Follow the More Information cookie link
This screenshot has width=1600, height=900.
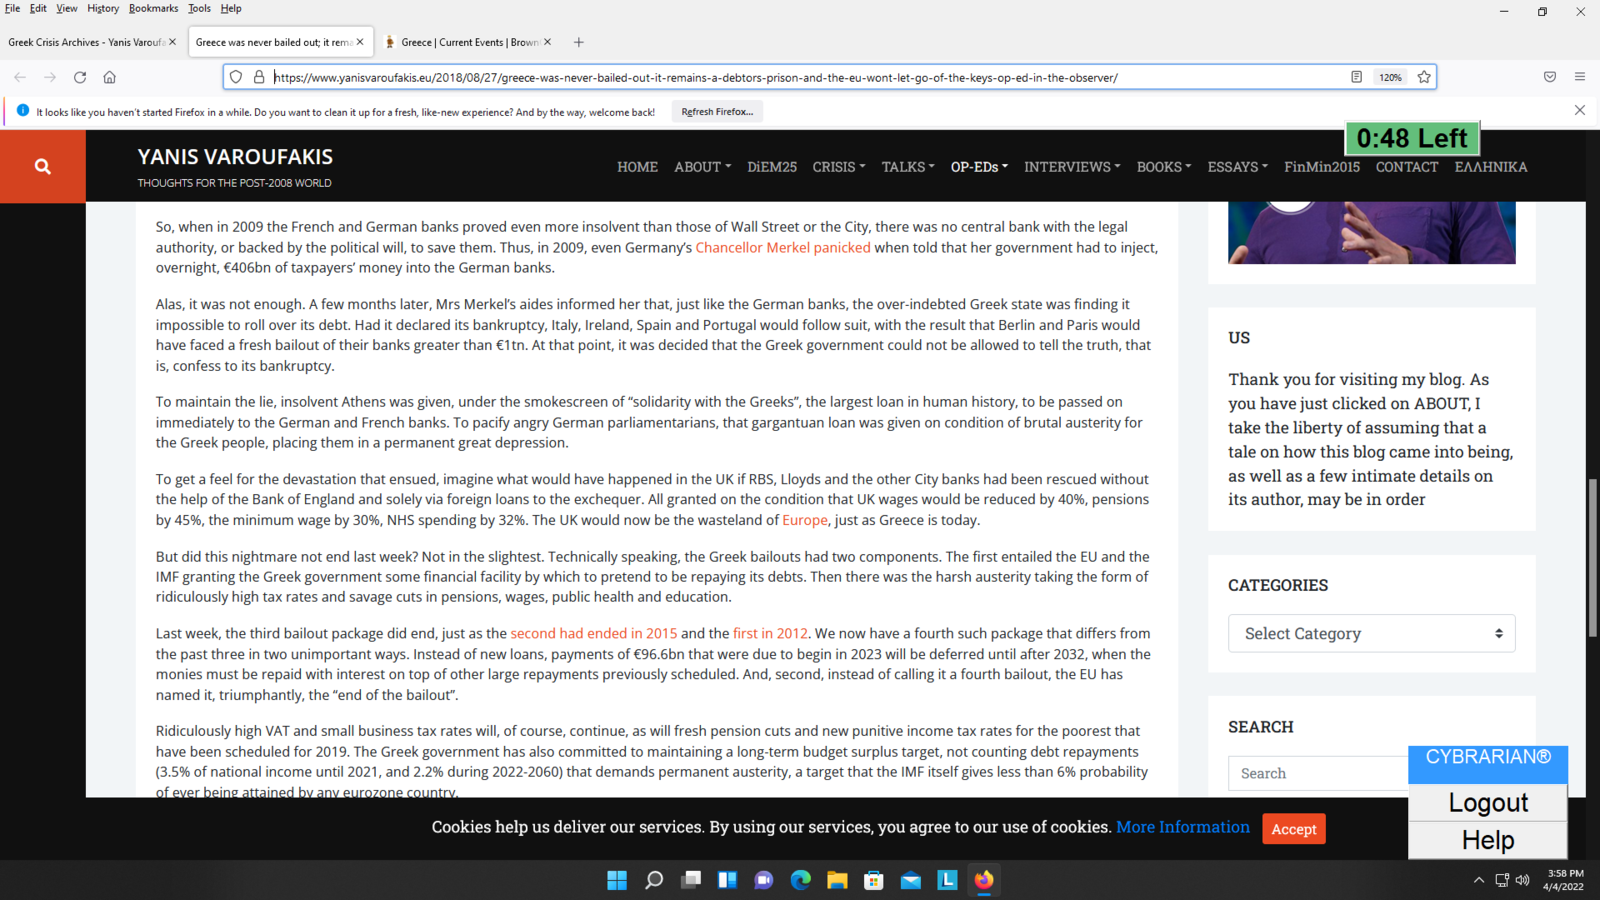click(x=1183, y=827)
